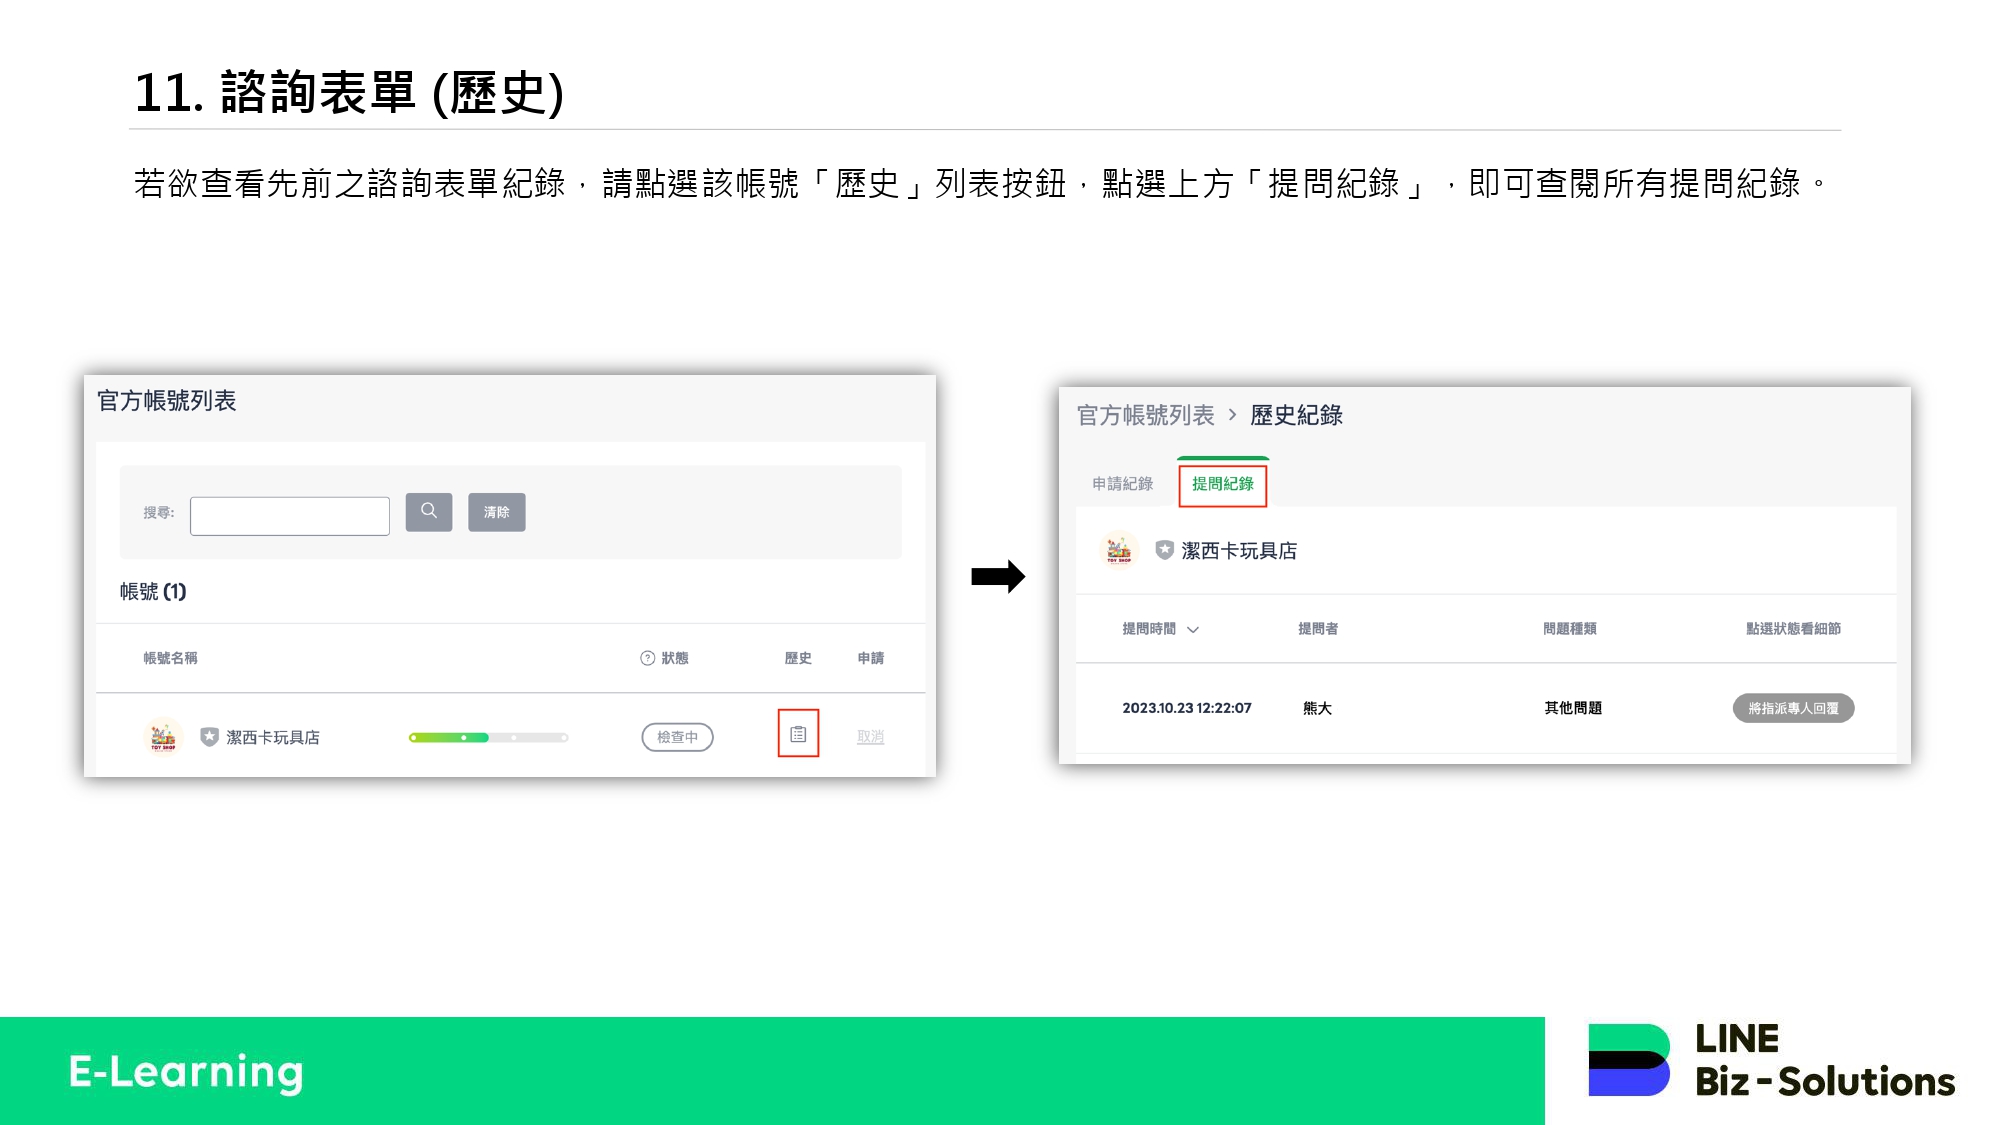Click the 搜尋 search input field
Screen dimensions: 2000x1125
point(290,516)
